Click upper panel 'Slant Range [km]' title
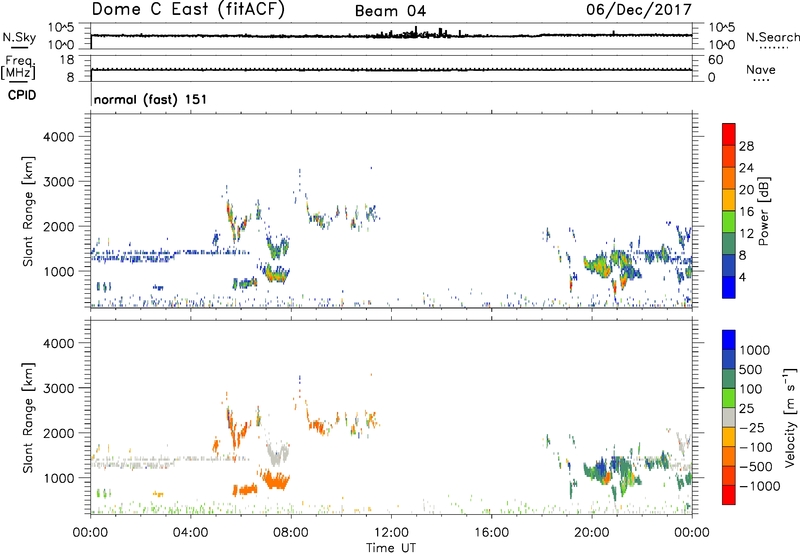This screenshot has height=554, width=800. tap(28, 211)
